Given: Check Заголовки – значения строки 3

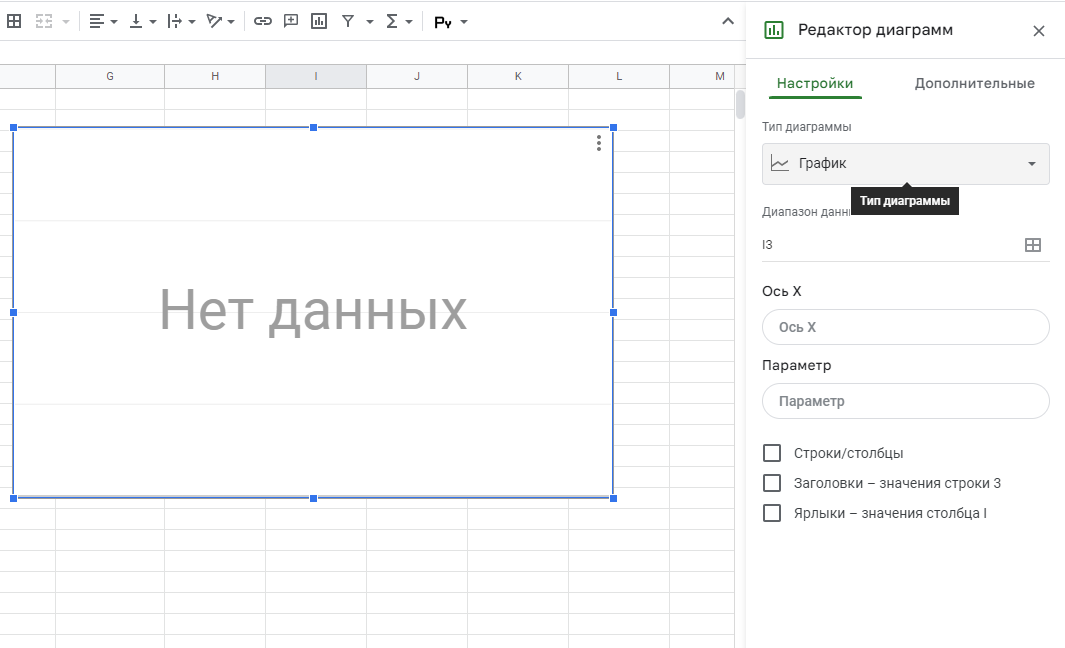Looking at the screenshot, I should tap(772, 483).
